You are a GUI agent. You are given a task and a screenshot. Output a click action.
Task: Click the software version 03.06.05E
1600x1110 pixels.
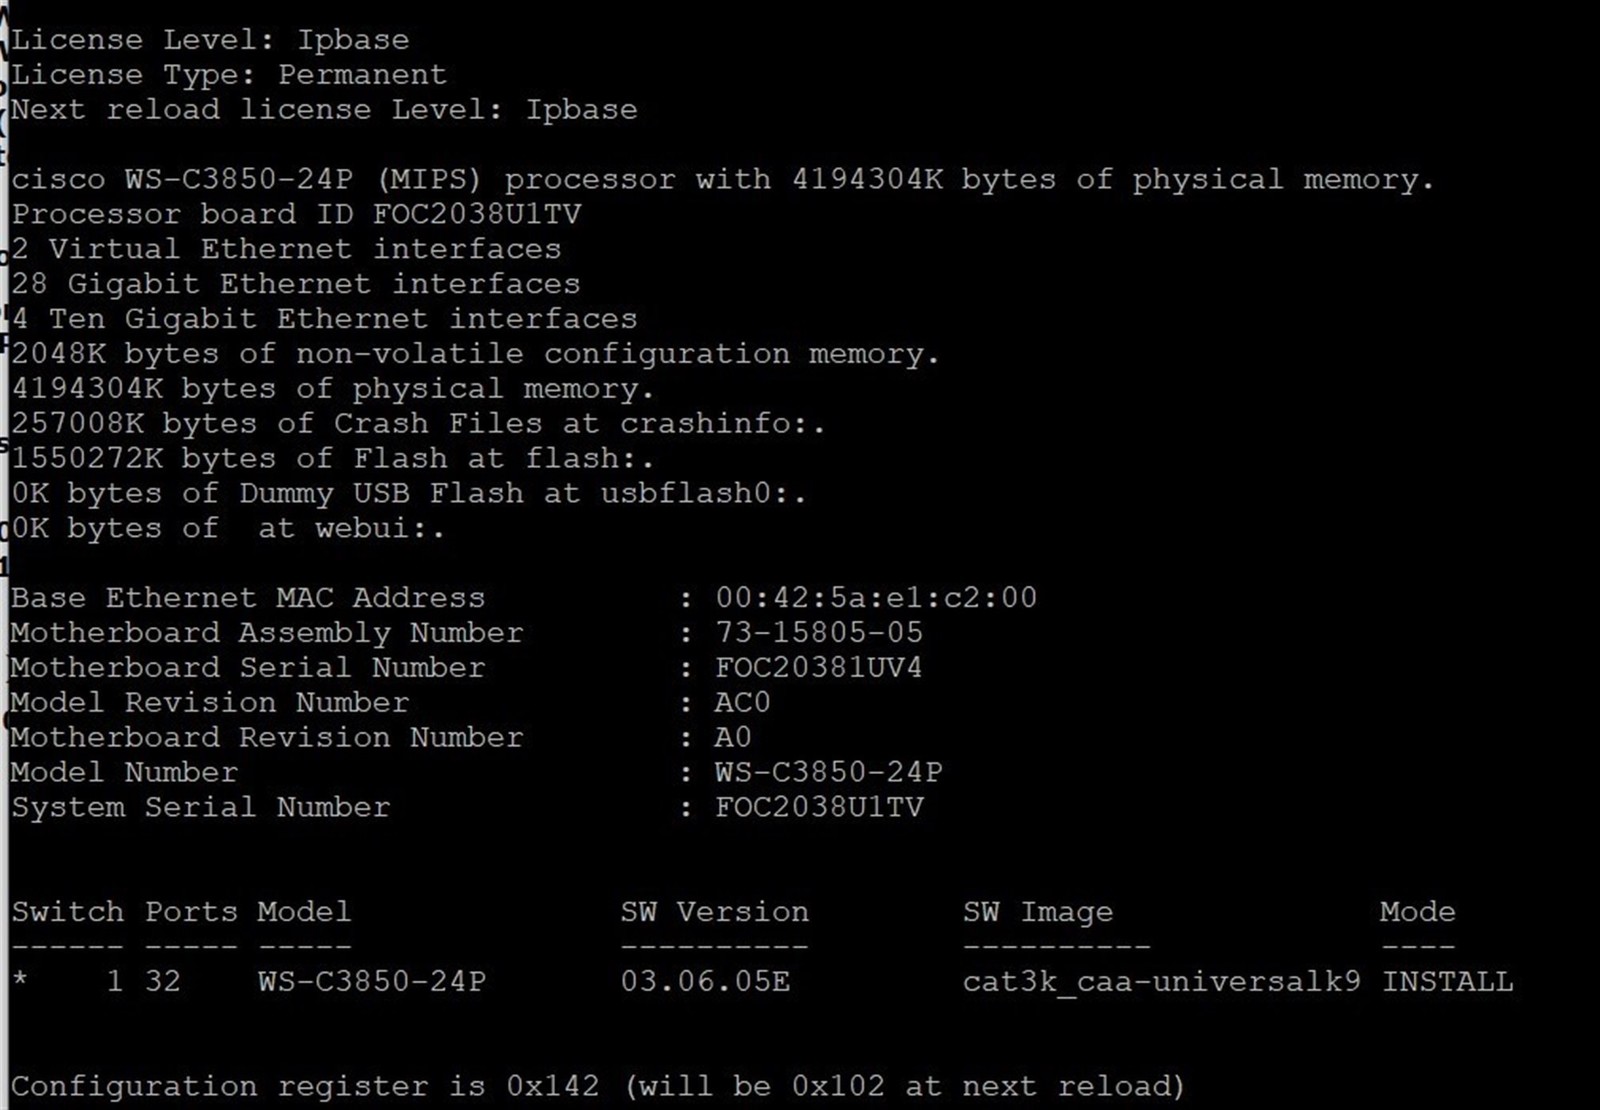tap(705, 982)
